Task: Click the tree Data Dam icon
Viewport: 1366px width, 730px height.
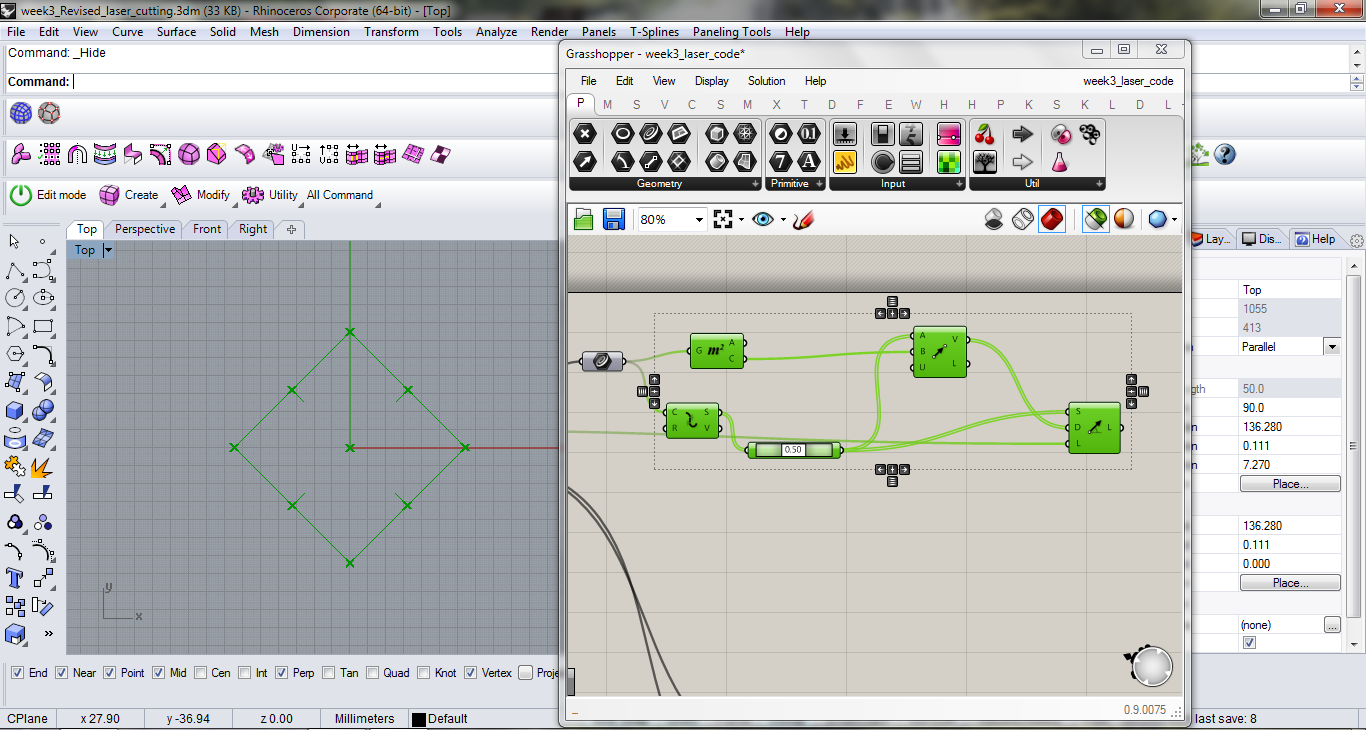Action: point(985,161)
